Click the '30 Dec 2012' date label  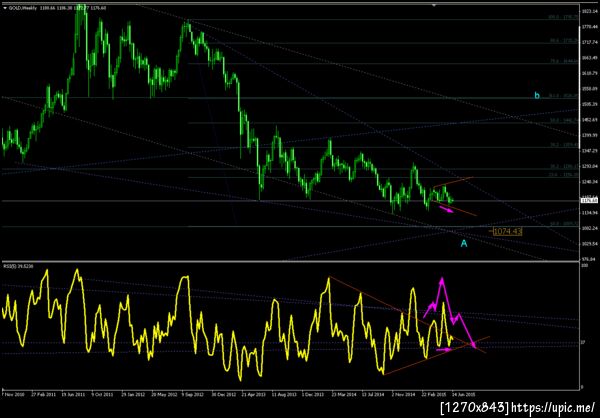[x=224, y=394]
